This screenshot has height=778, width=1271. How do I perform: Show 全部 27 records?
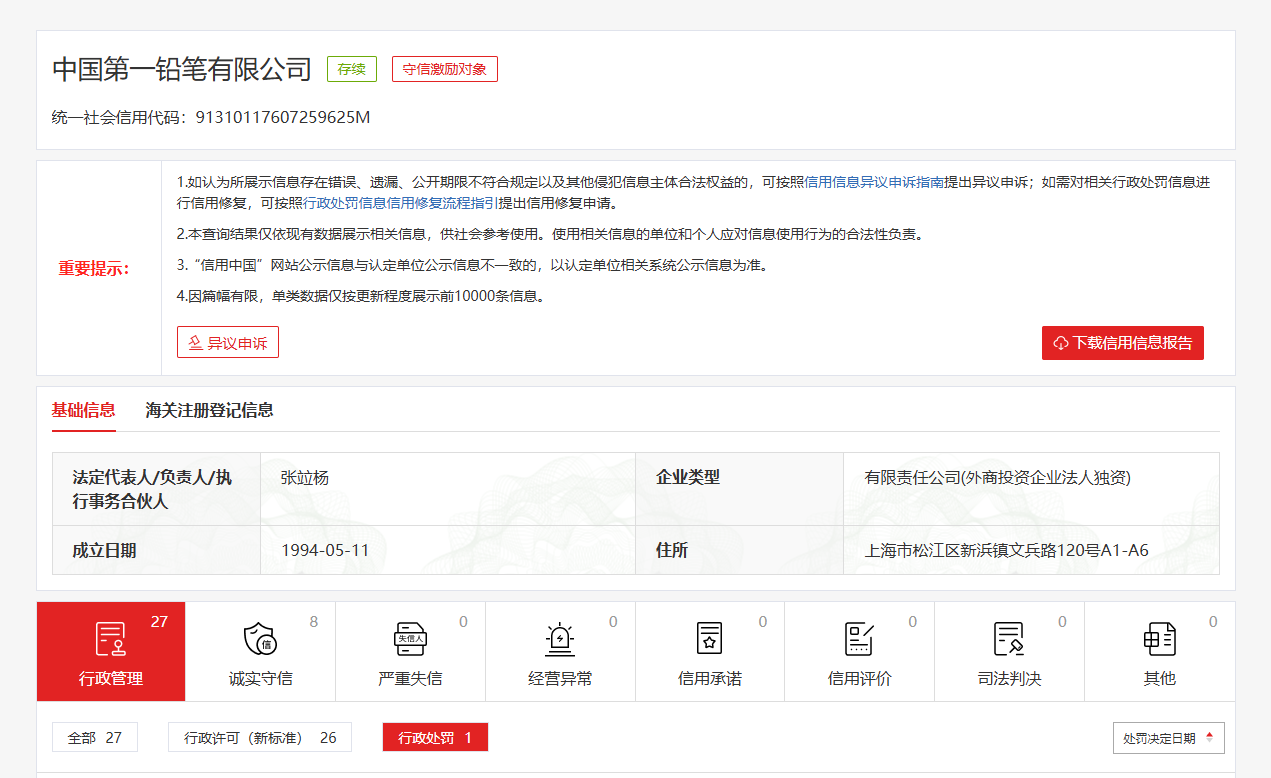click(95, 738)
